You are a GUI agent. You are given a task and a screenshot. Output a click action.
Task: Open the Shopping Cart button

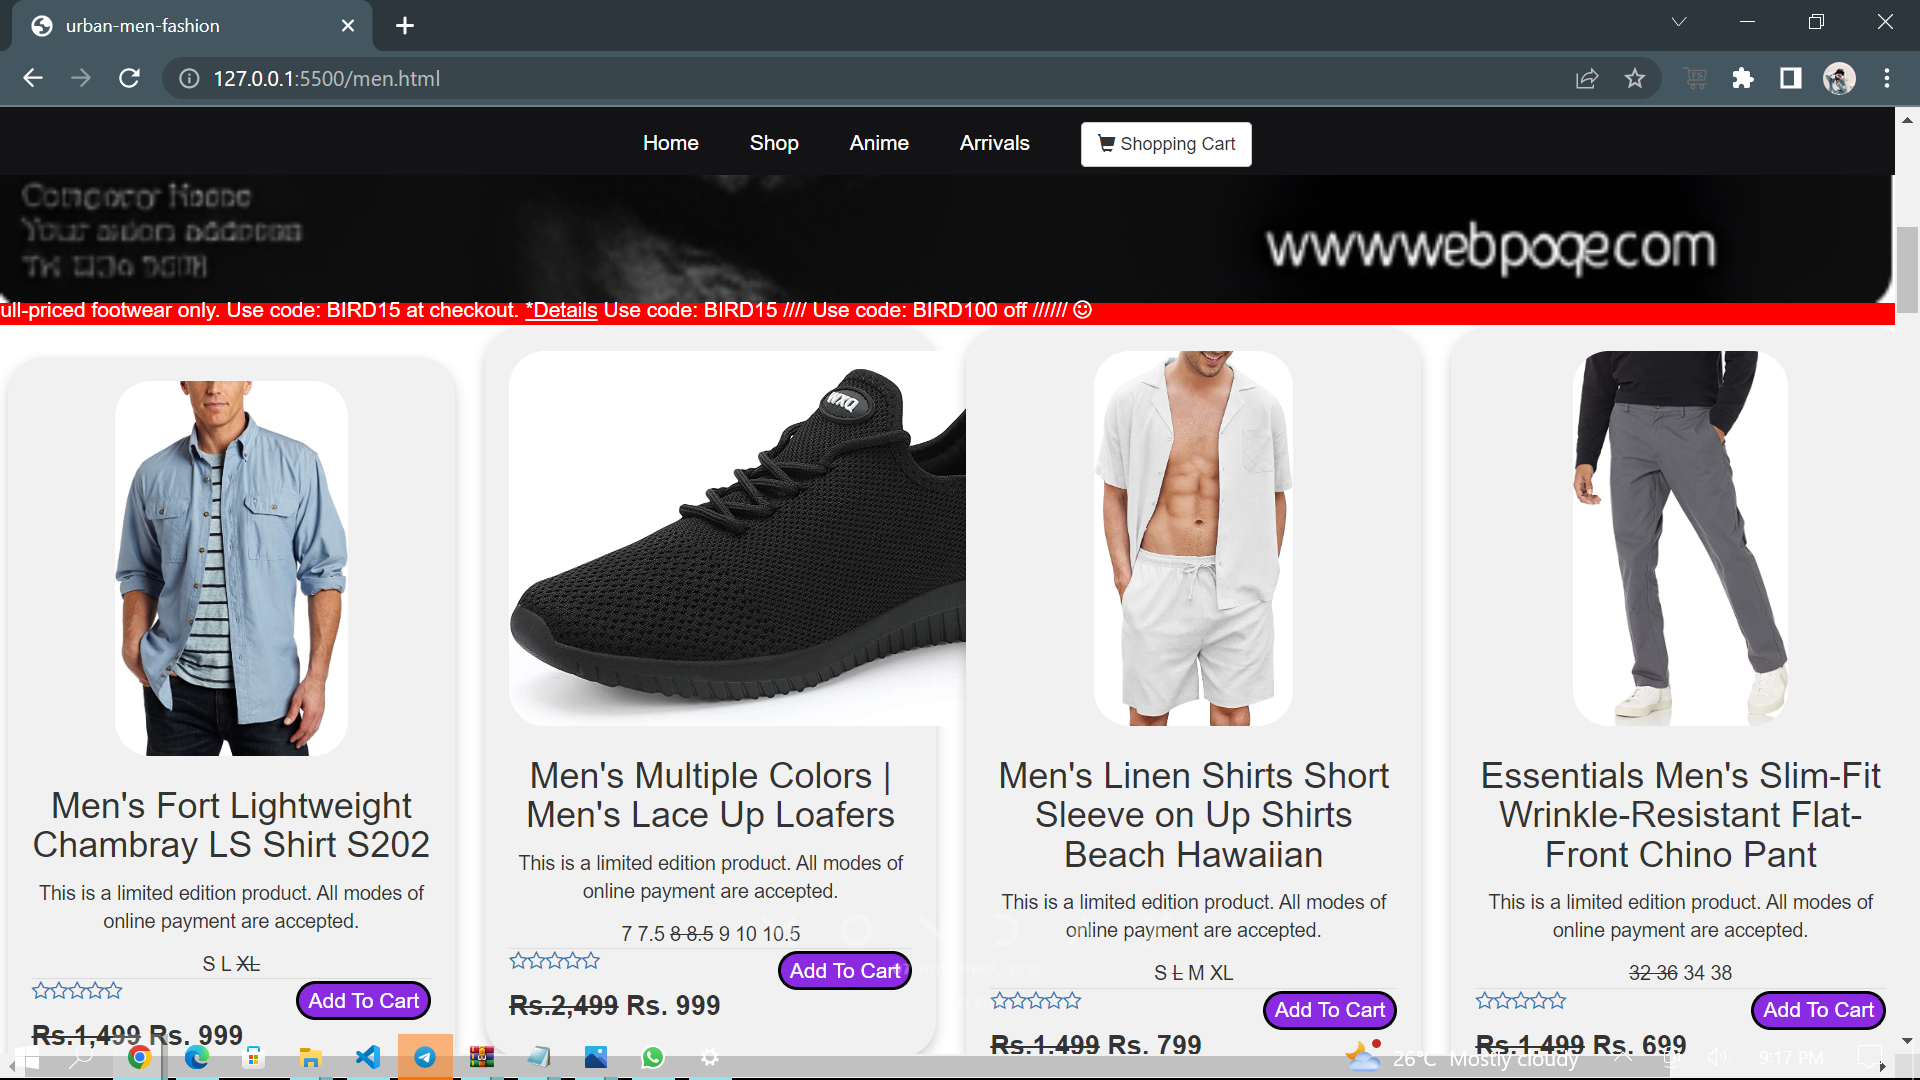click(x=1166, y=144)
